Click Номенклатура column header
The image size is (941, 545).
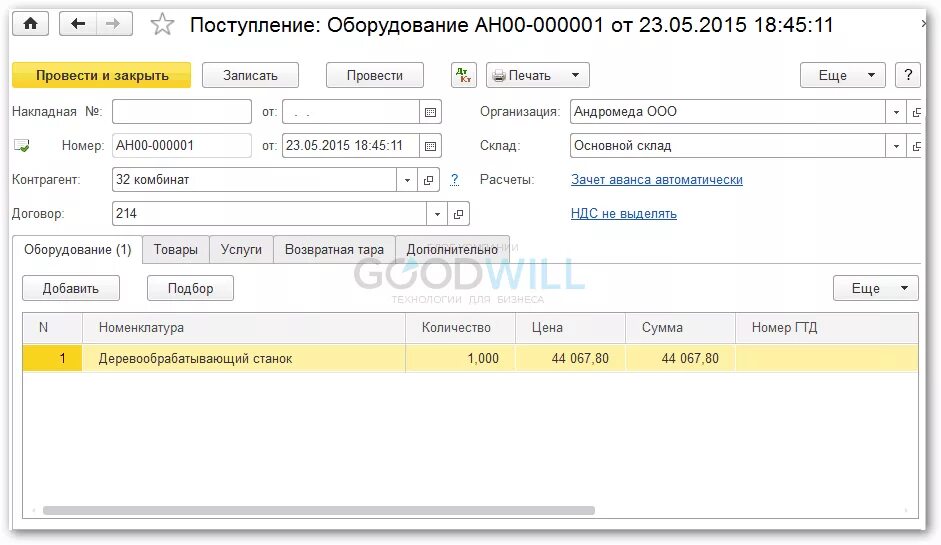(x=244, y=328)
